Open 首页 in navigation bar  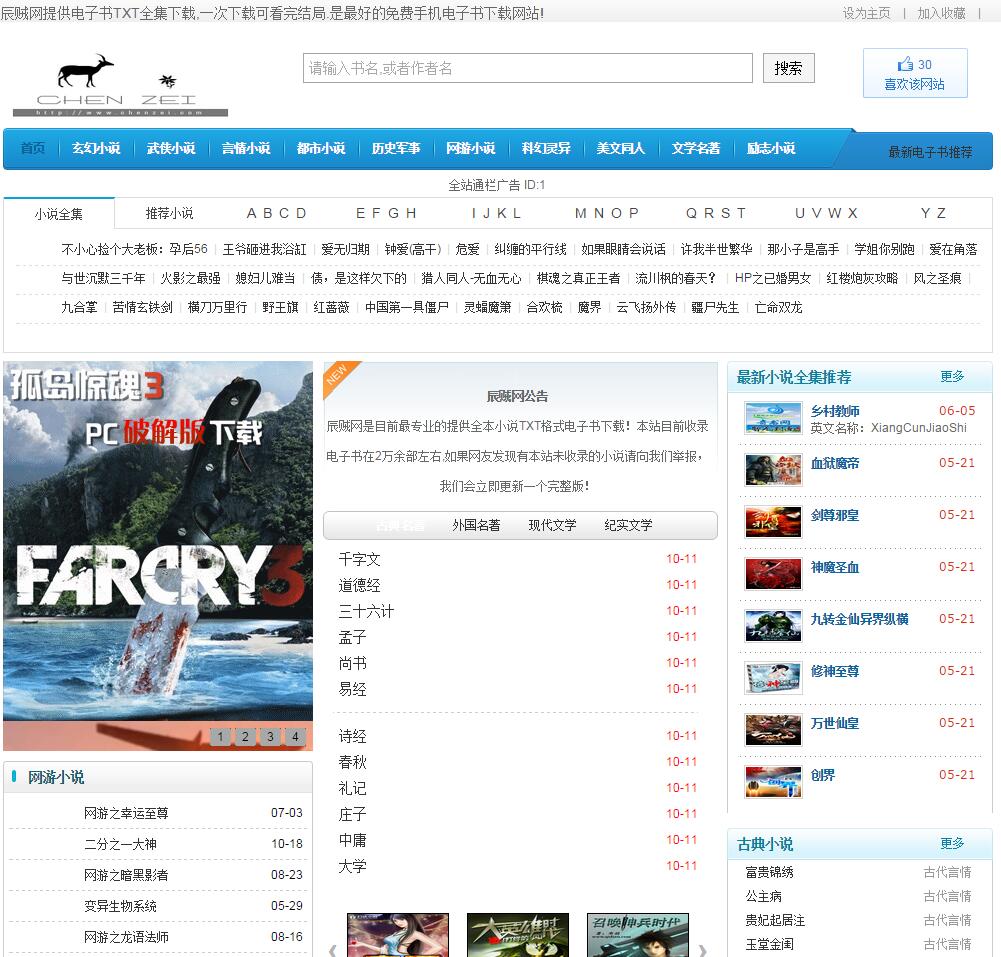[x=33, y=148]
